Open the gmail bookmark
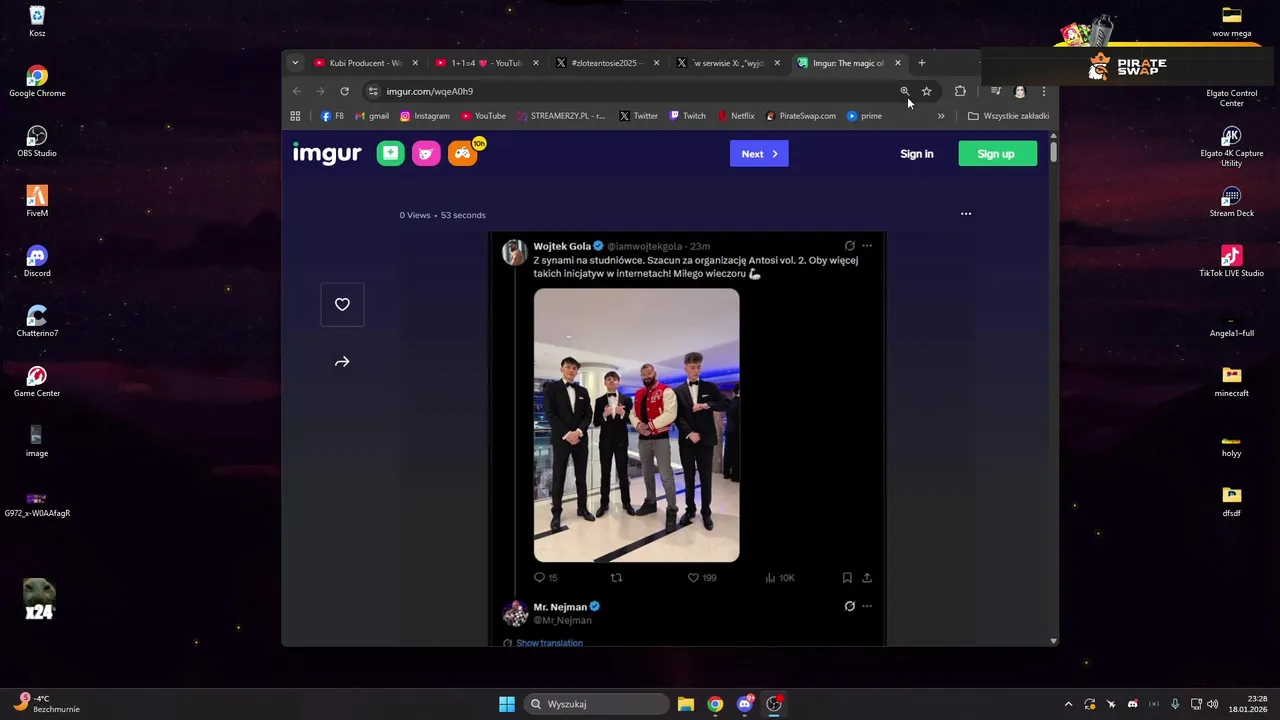Screen dimensions: 1280x720 (372, 116)
